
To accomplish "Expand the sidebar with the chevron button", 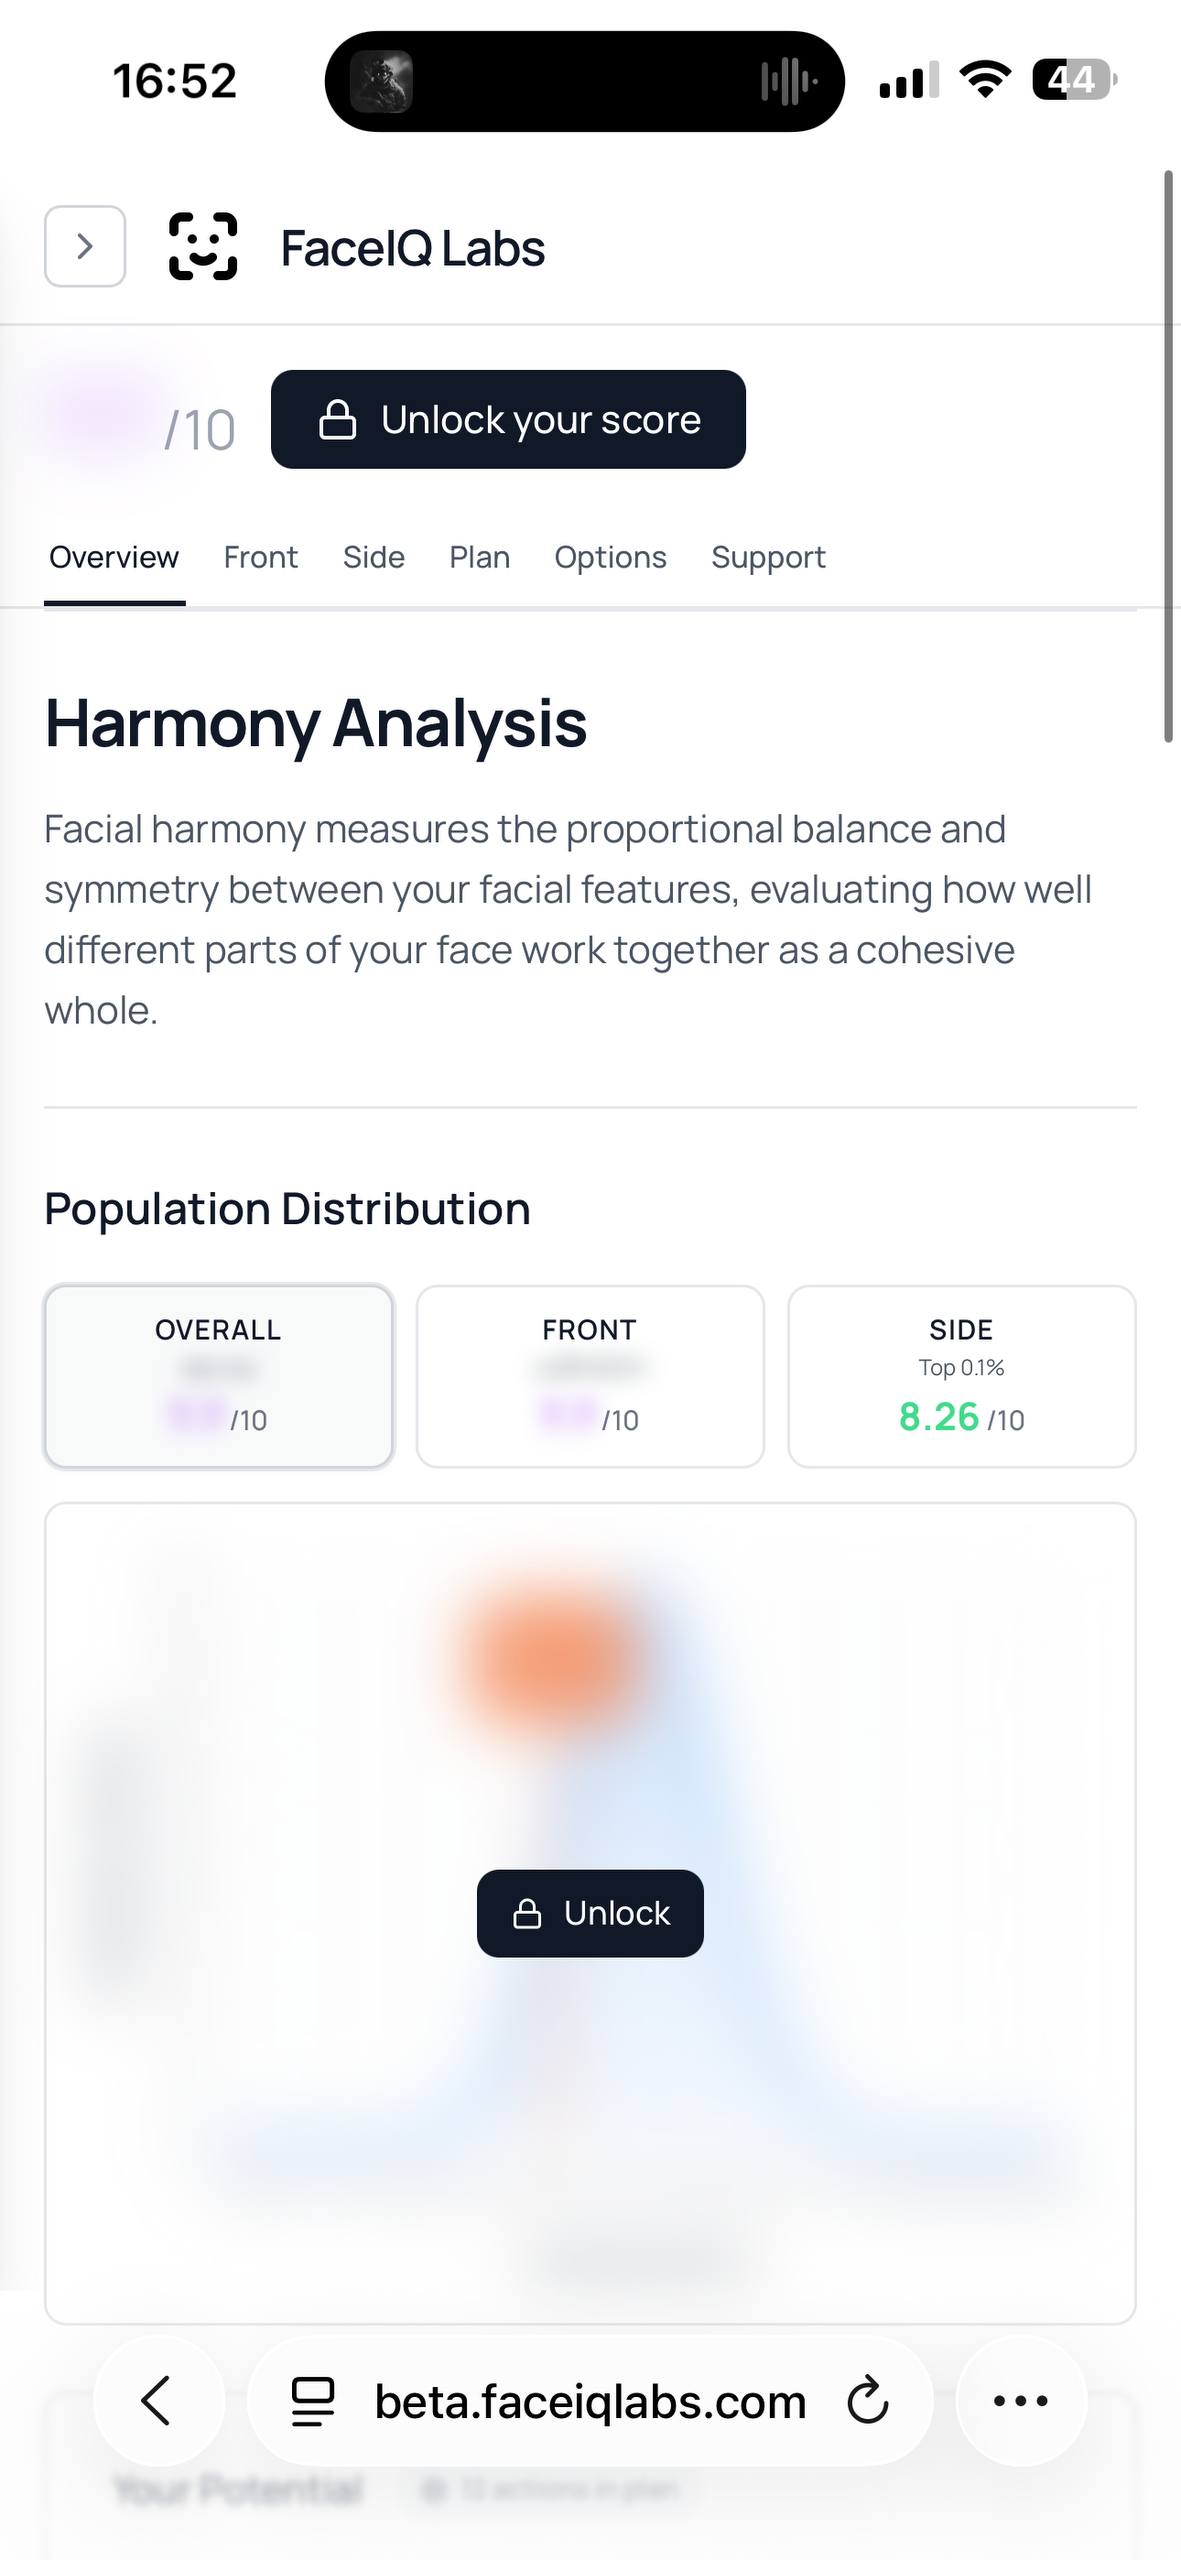I will coord(85,246).
